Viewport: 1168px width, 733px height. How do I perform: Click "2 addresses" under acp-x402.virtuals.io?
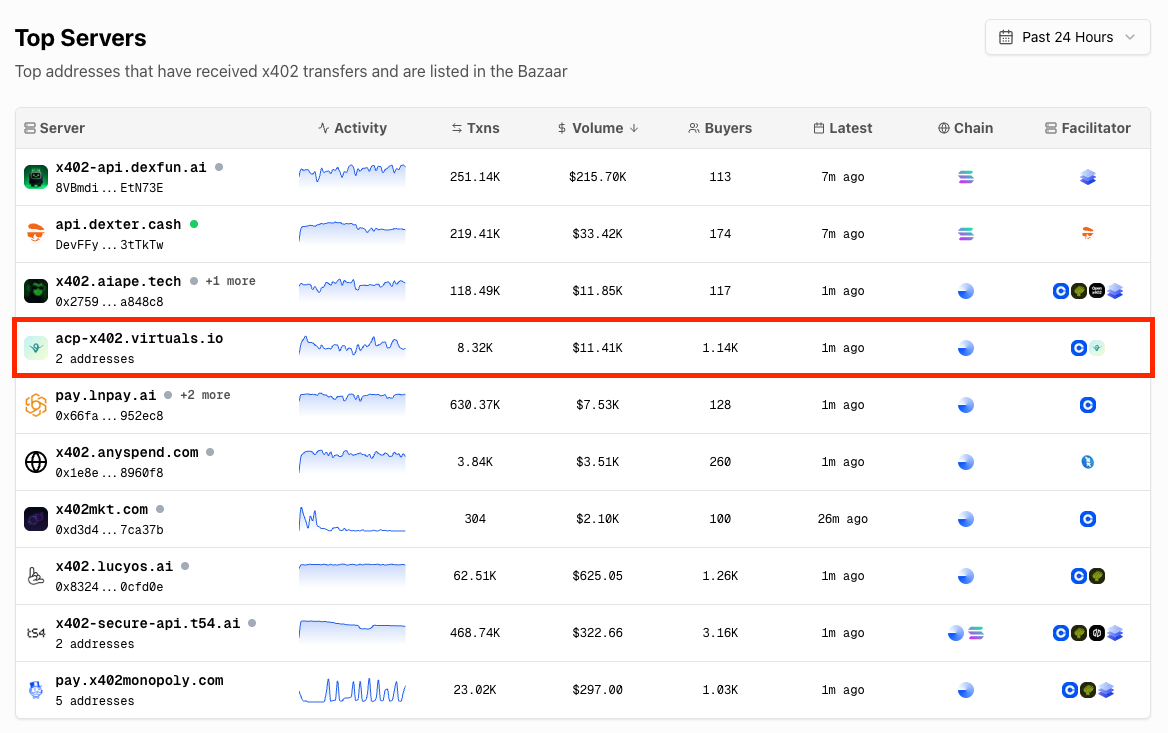(95, 359)
